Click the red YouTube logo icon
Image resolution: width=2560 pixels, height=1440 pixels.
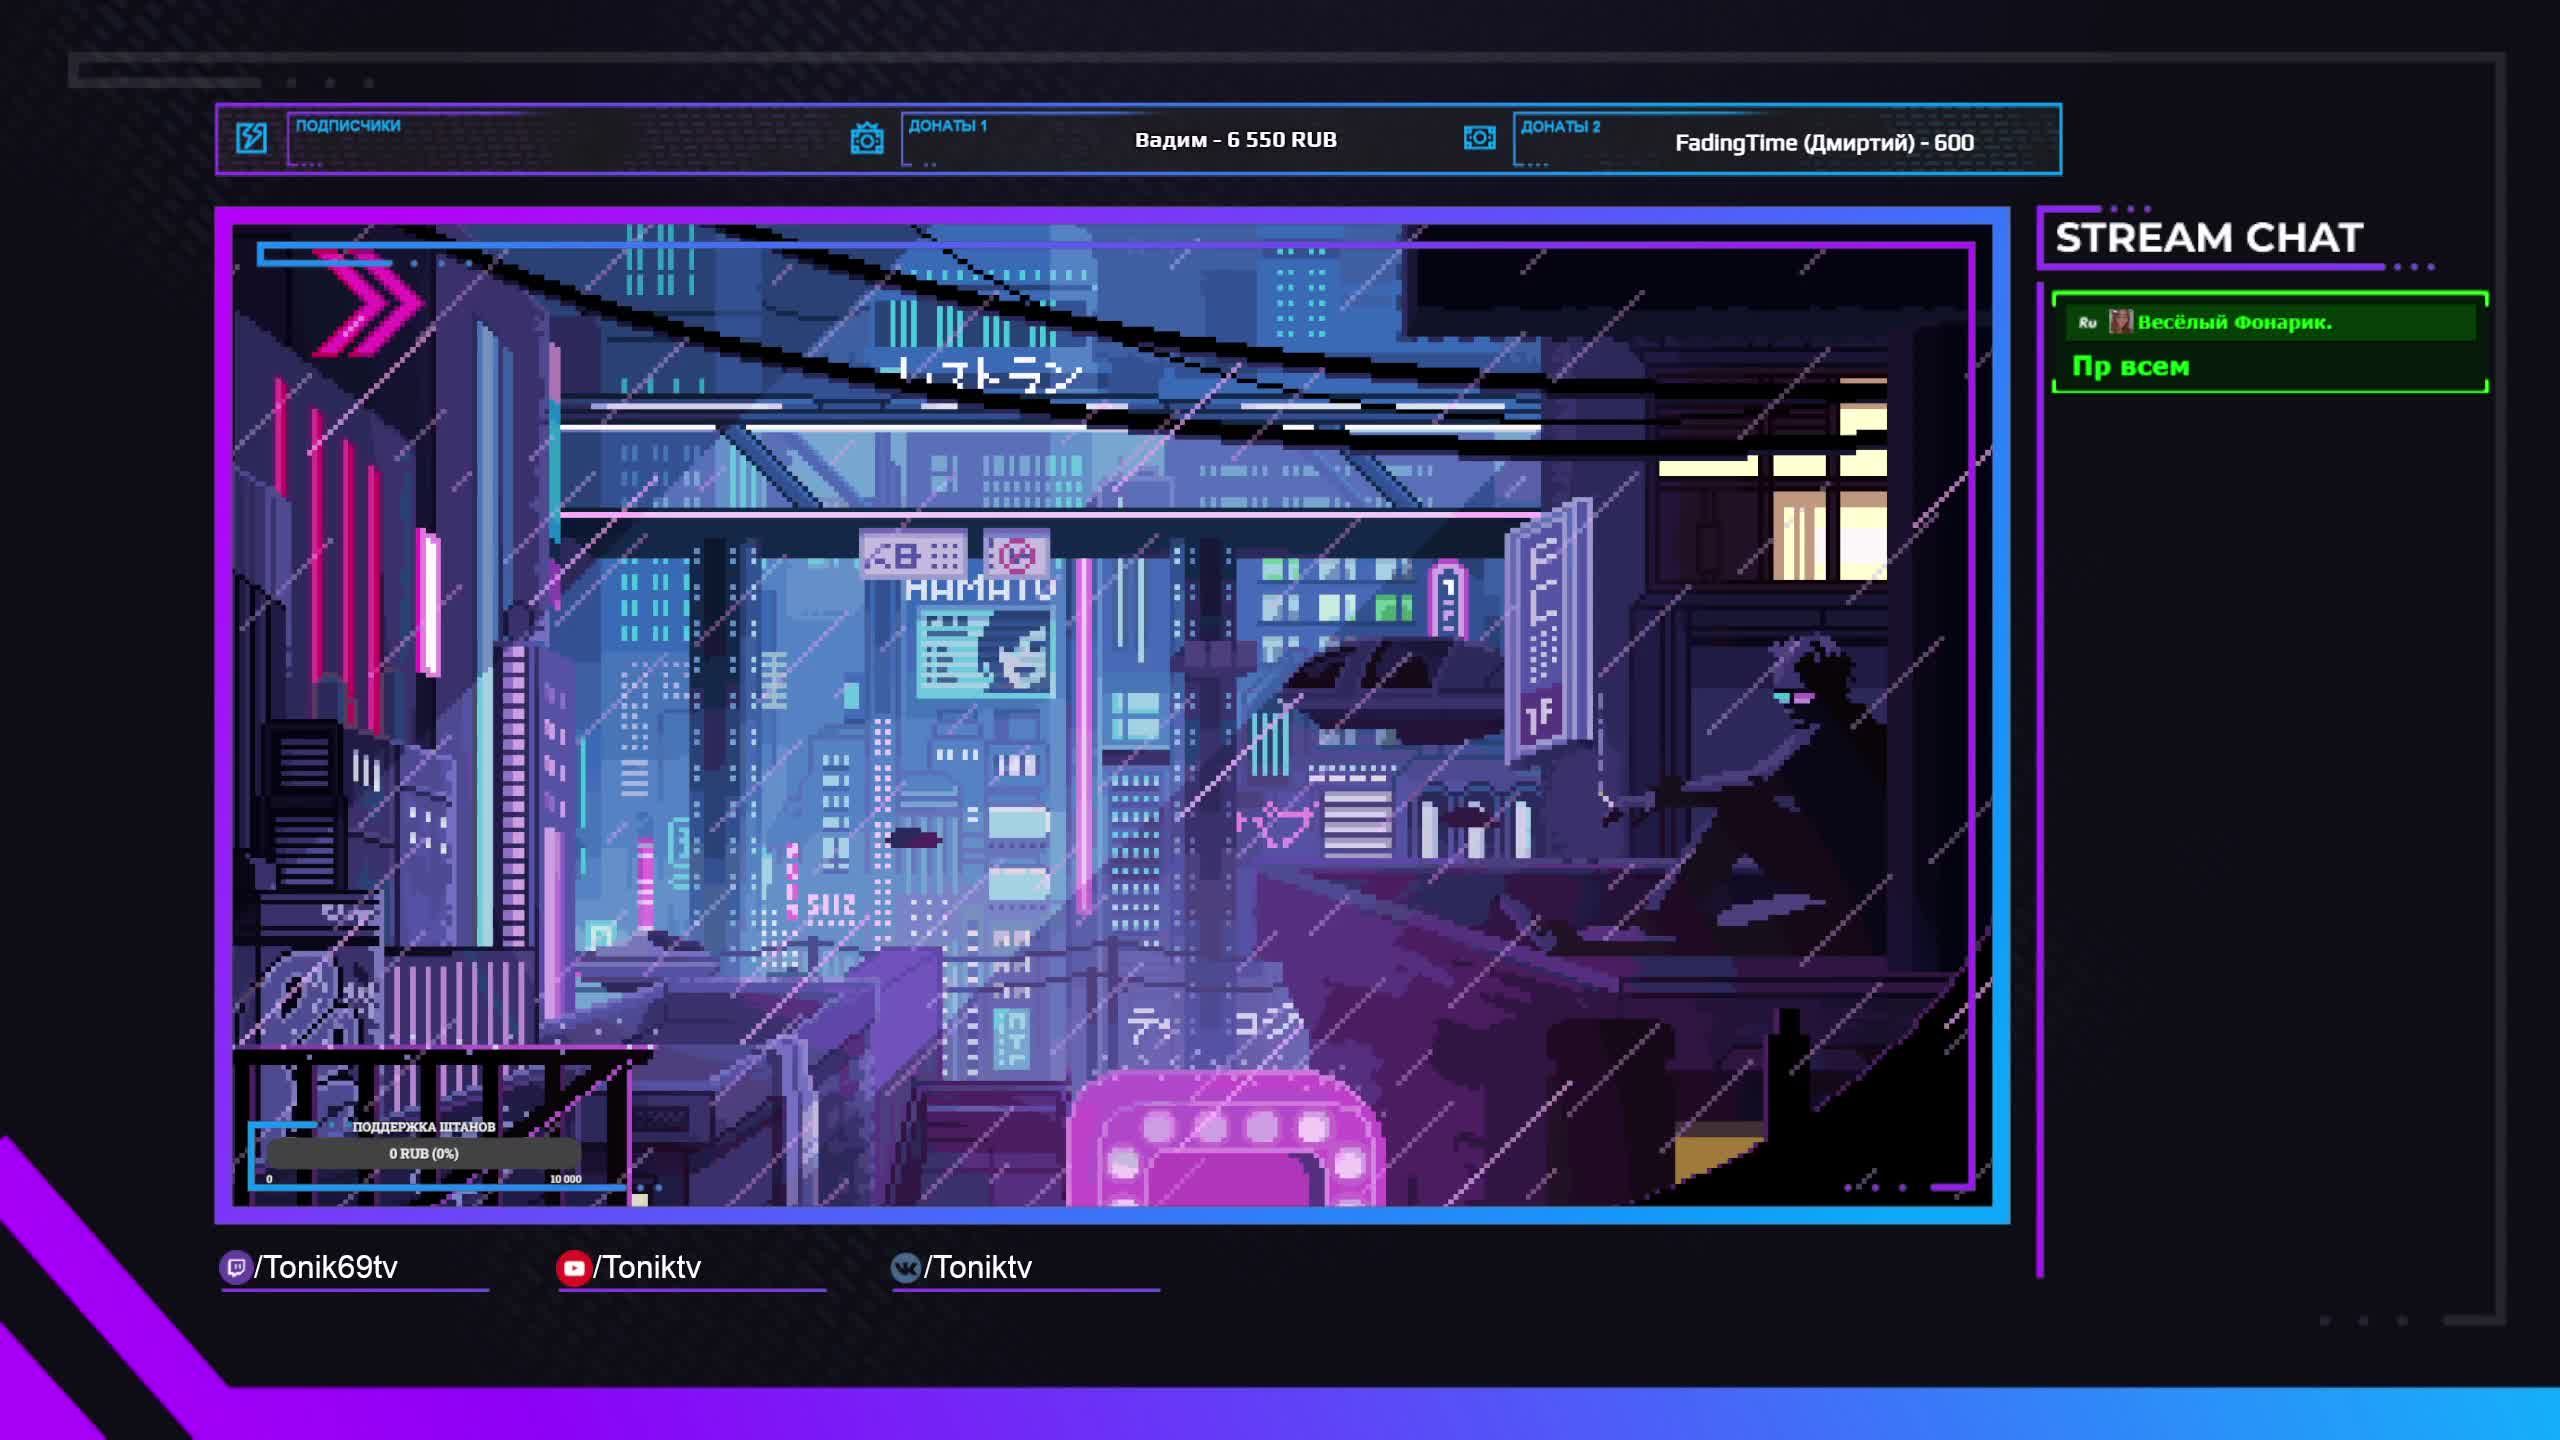pos(573,1268)
